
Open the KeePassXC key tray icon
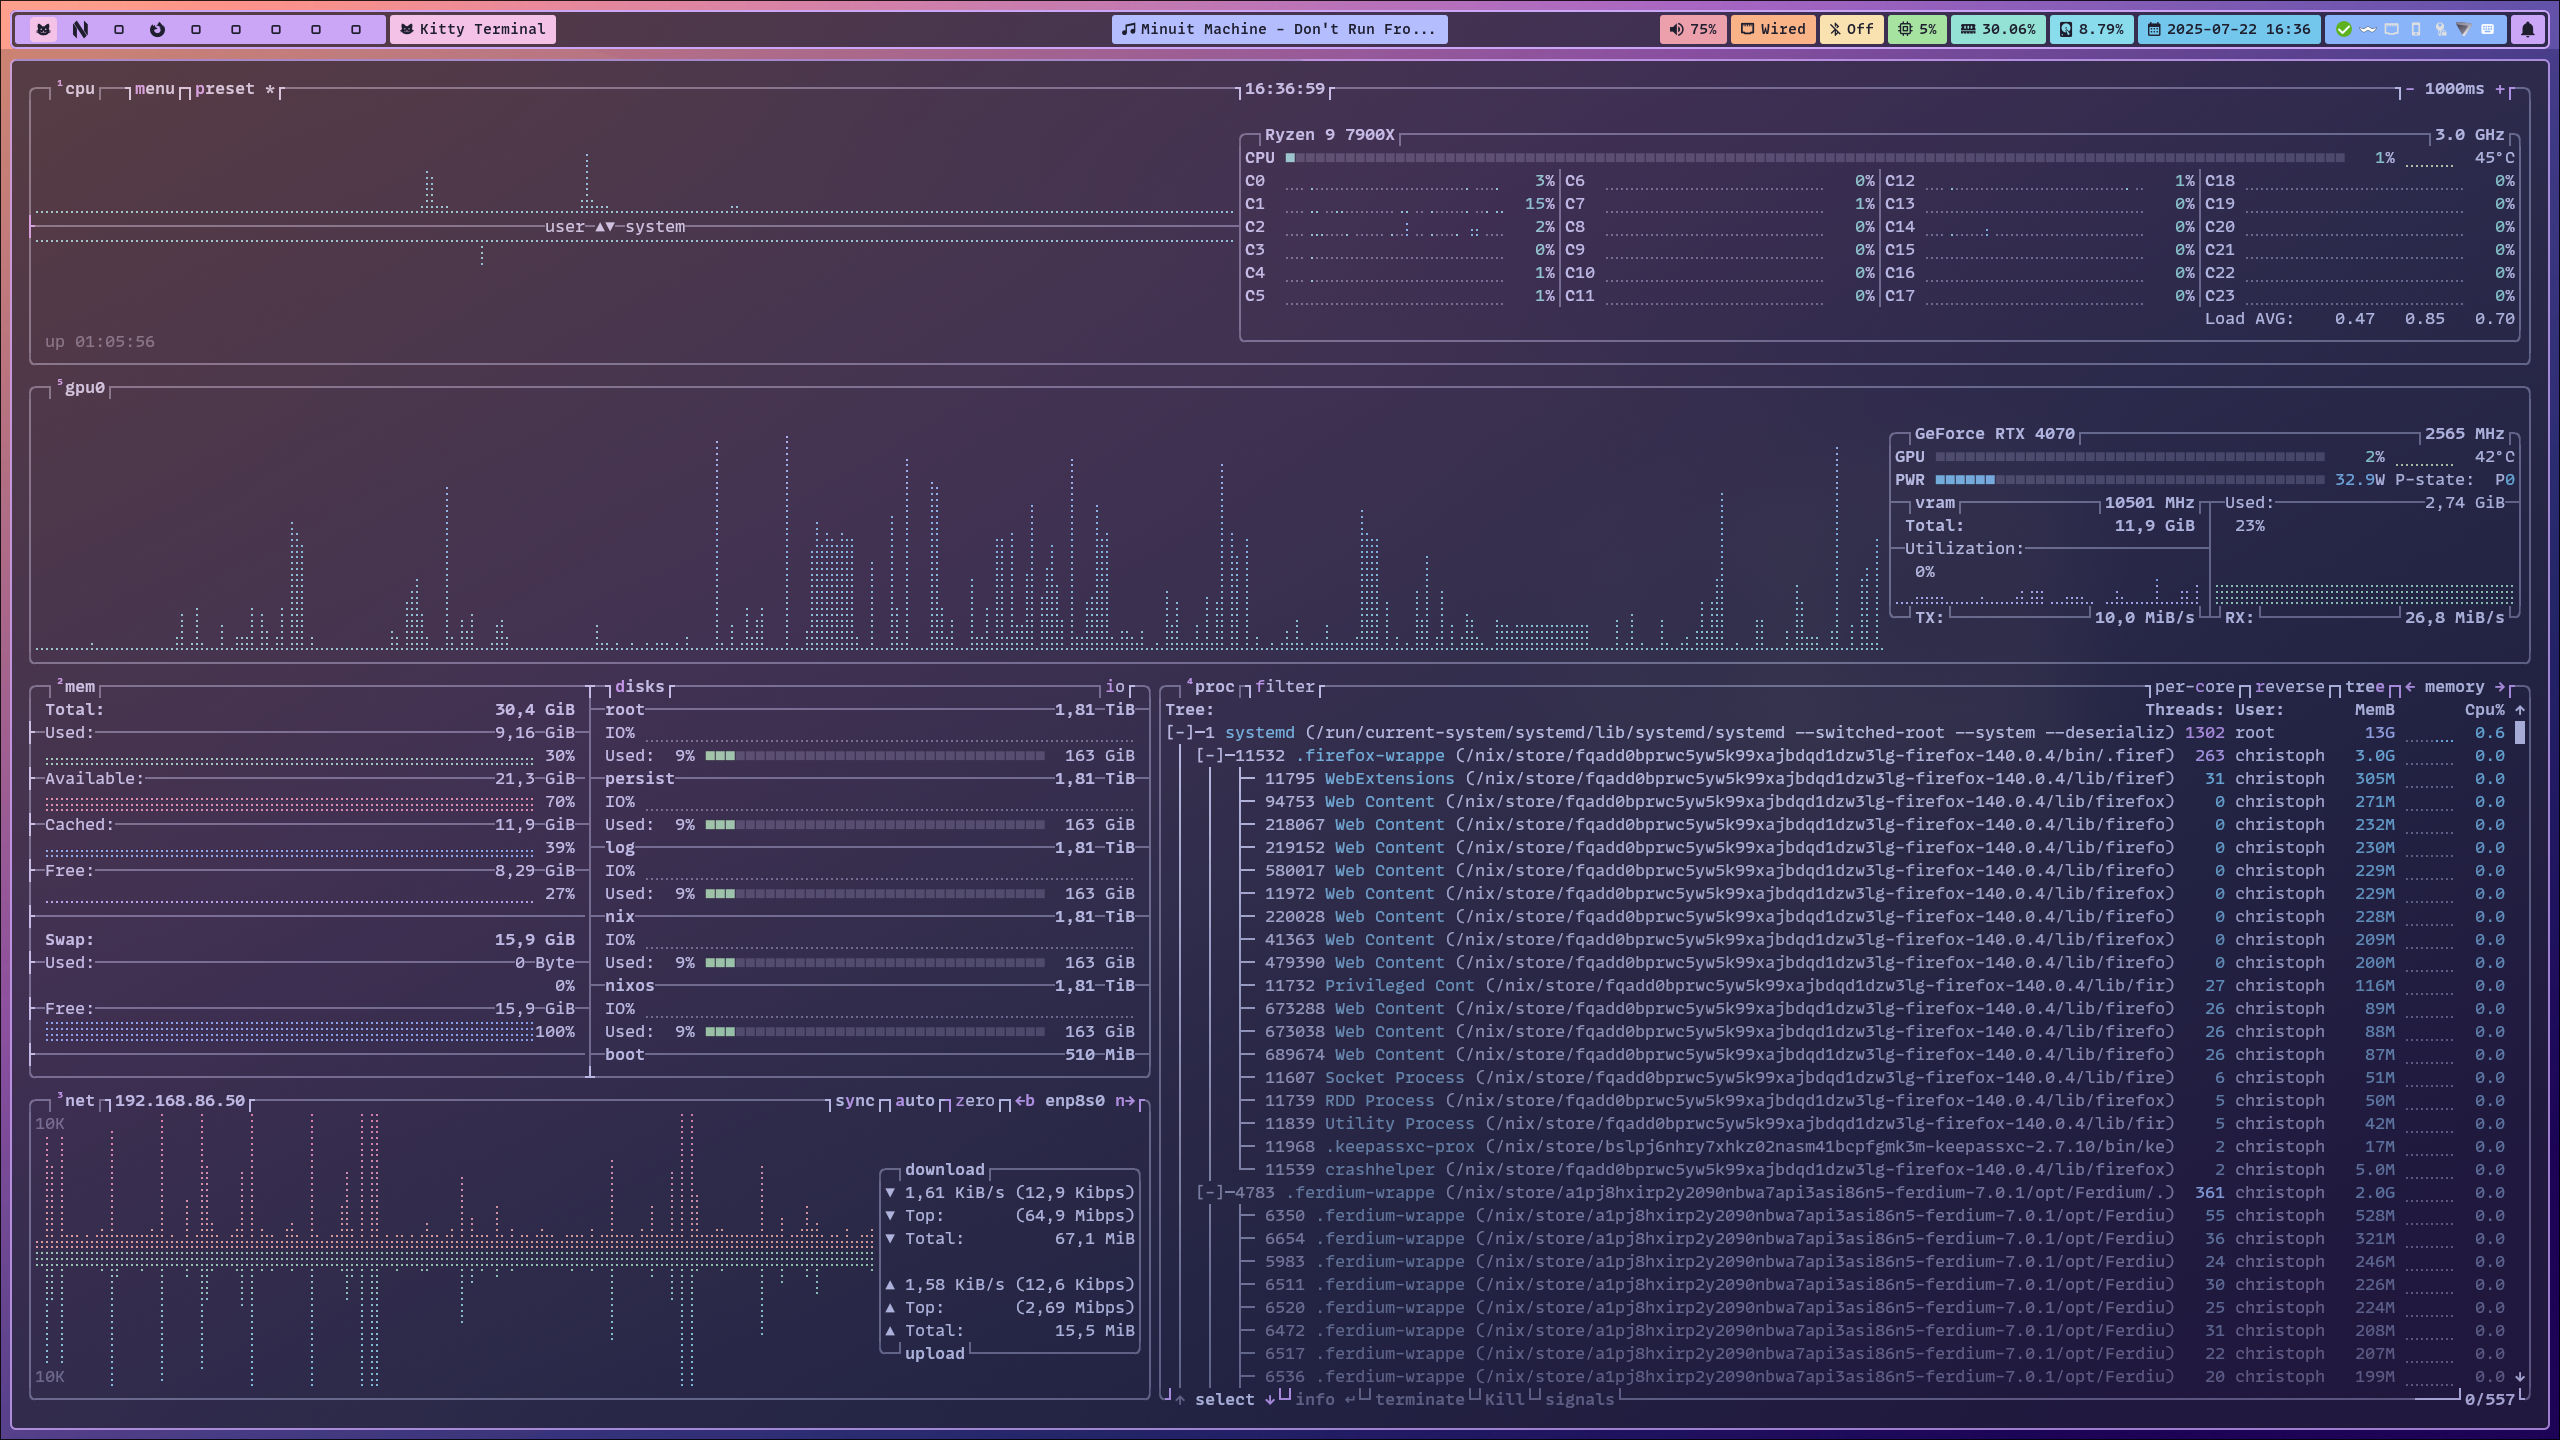(2440, 29)
